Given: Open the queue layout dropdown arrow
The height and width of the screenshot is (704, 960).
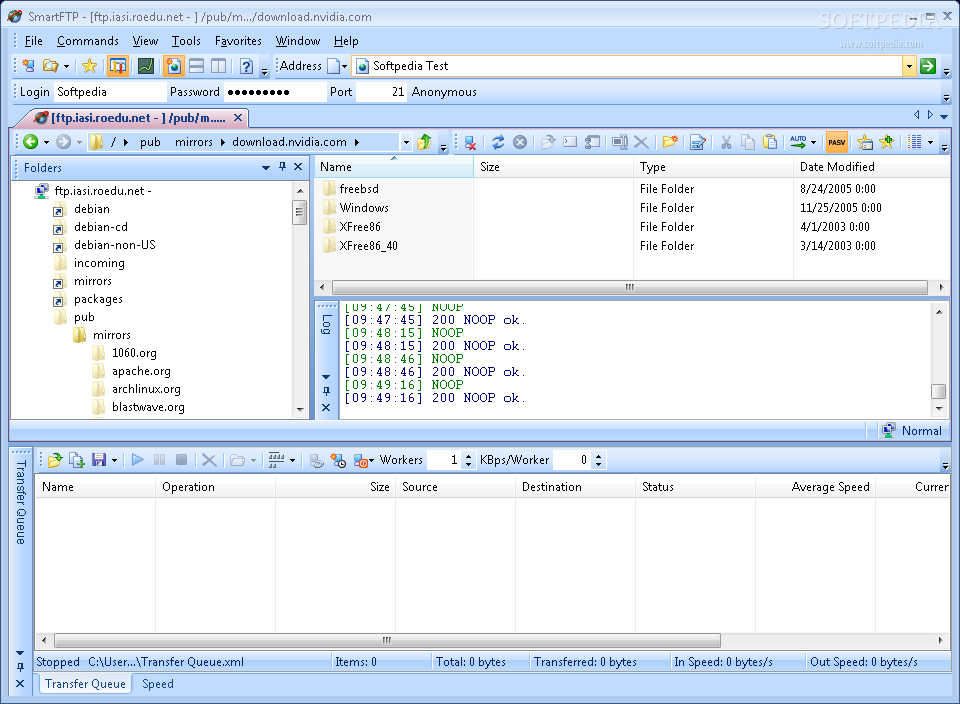Looking at the screenshot, I should click(x=293, y=460).
